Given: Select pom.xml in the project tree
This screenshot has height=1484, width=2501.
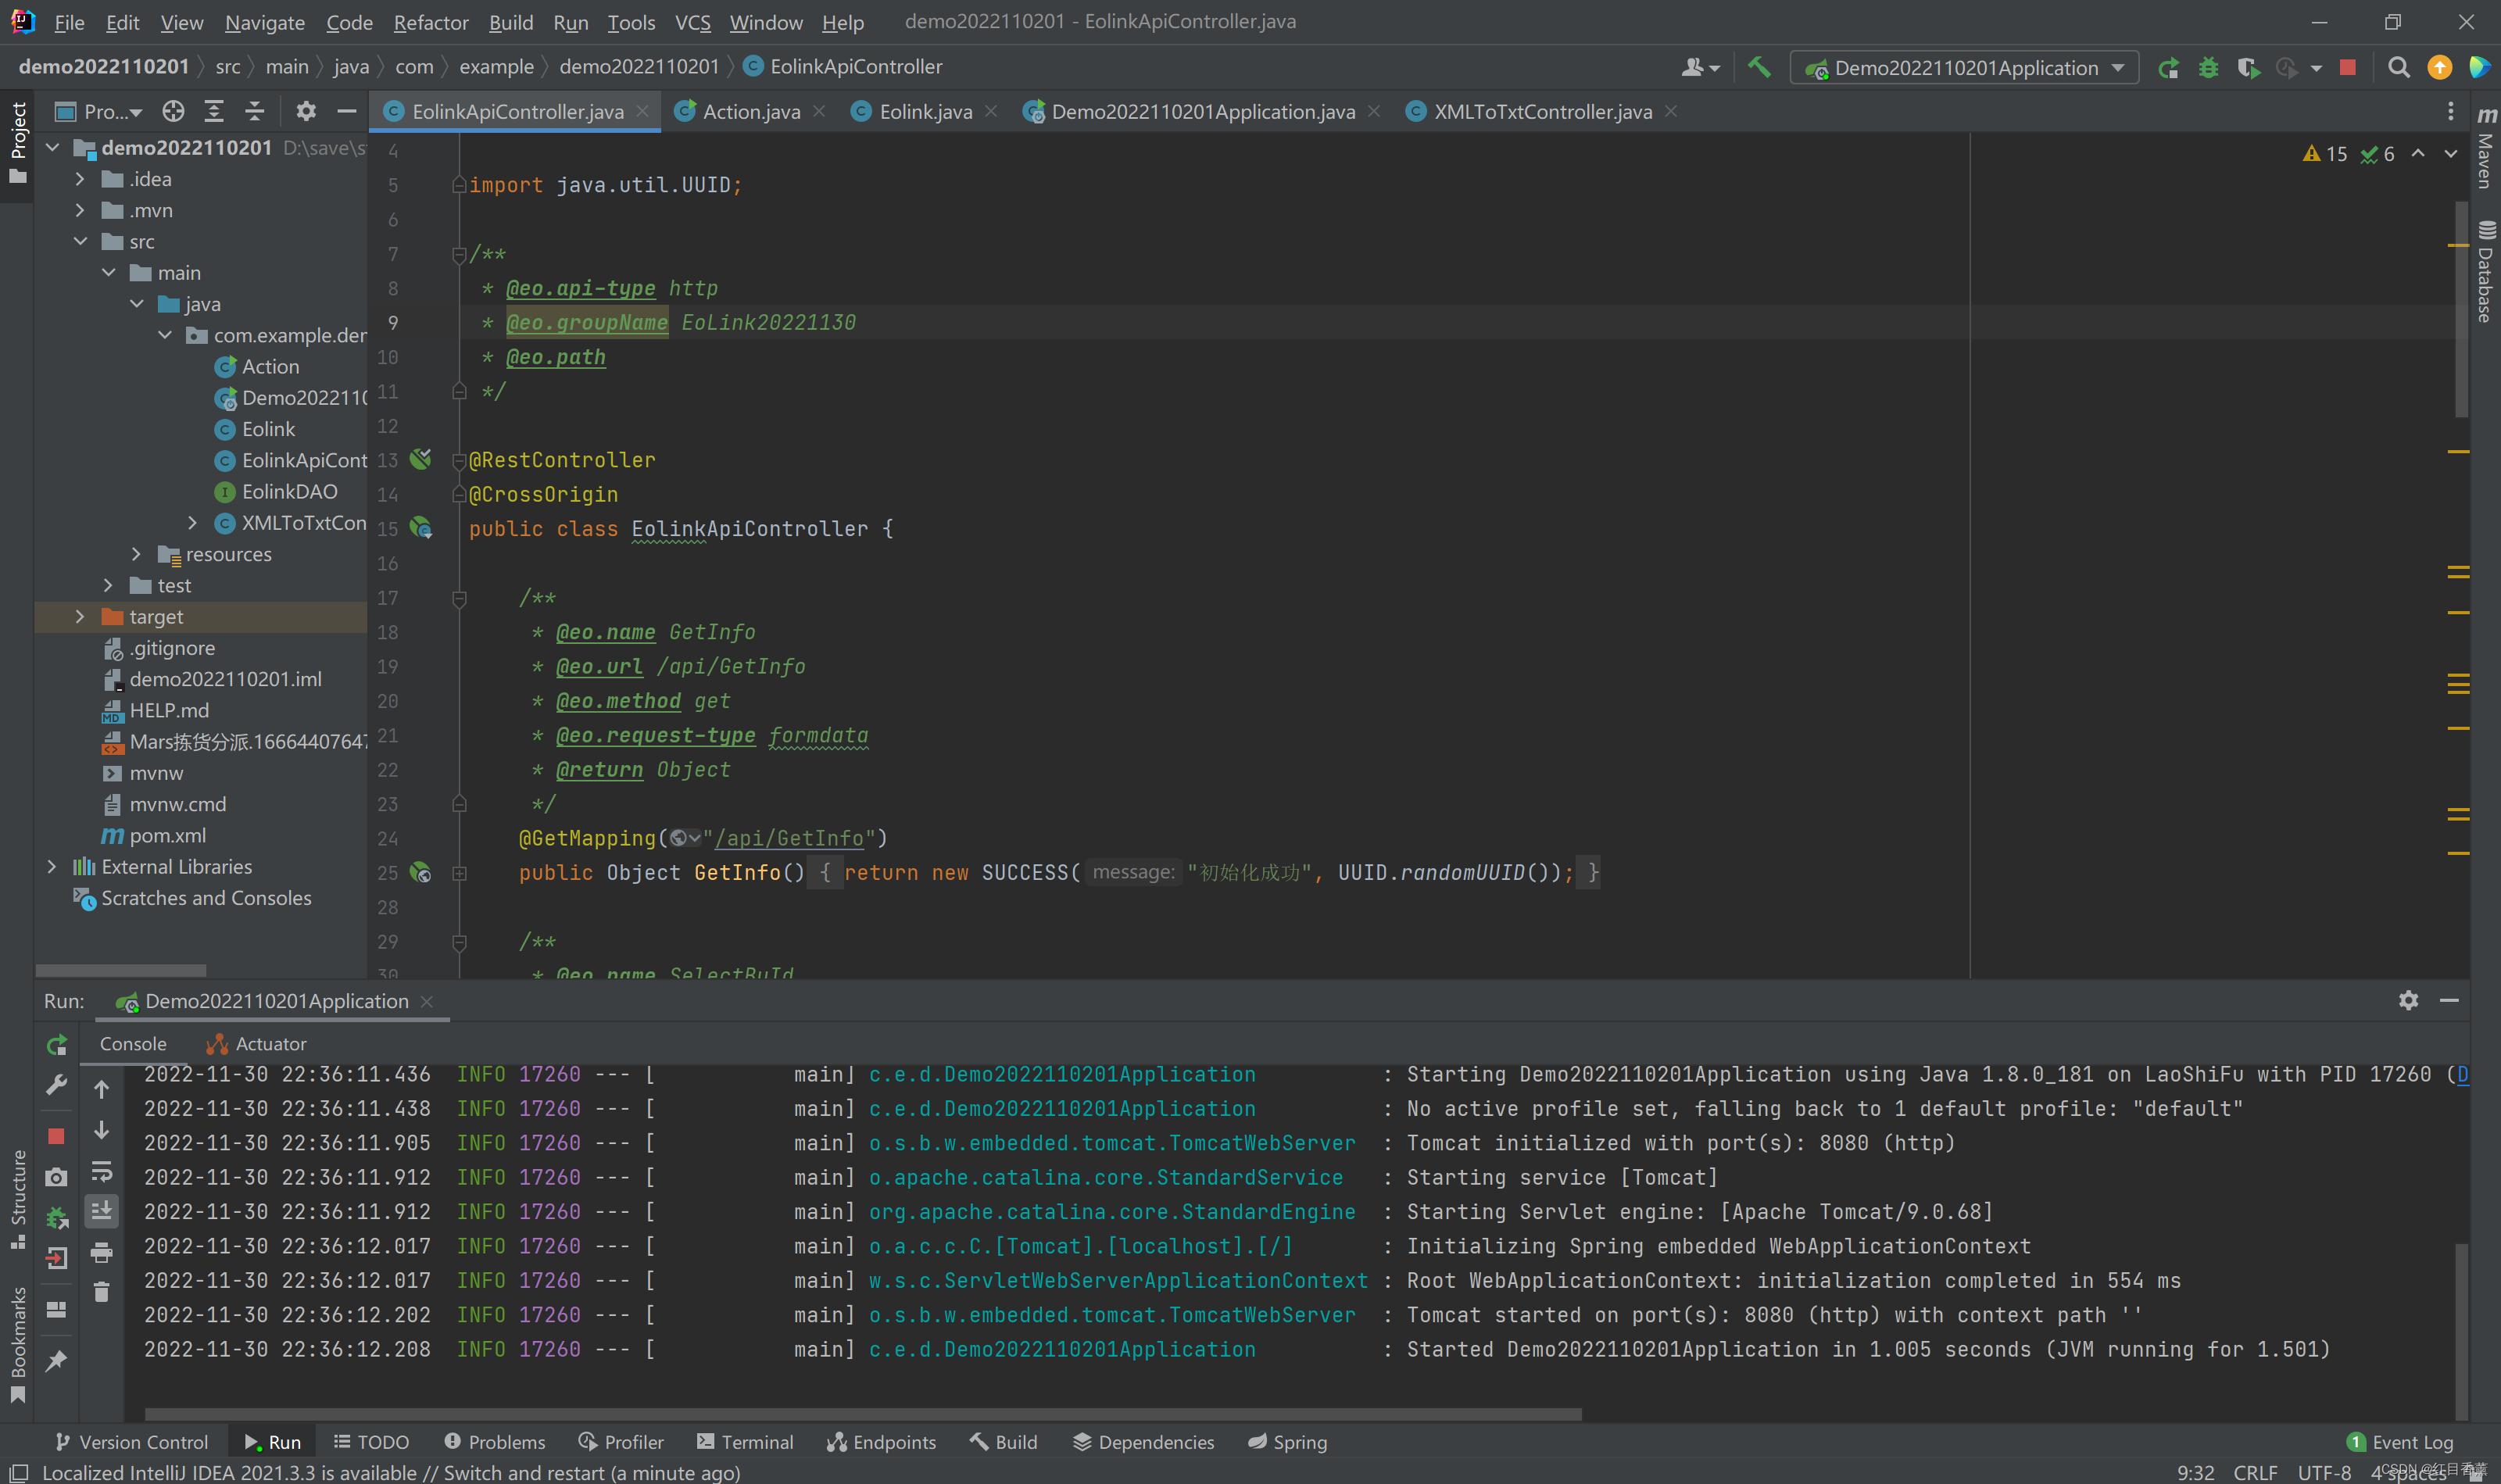Looking at the screenshot, I should 167,836.
